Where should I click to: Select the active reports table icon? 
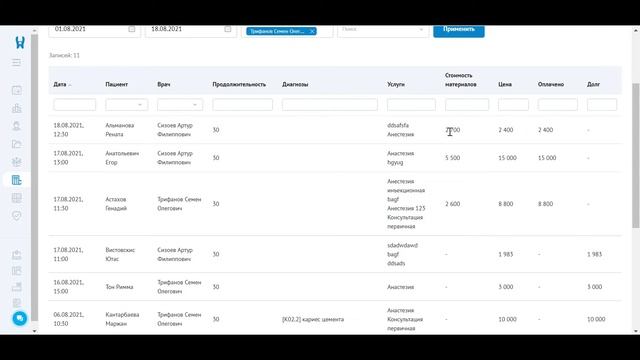coord(16,180)
